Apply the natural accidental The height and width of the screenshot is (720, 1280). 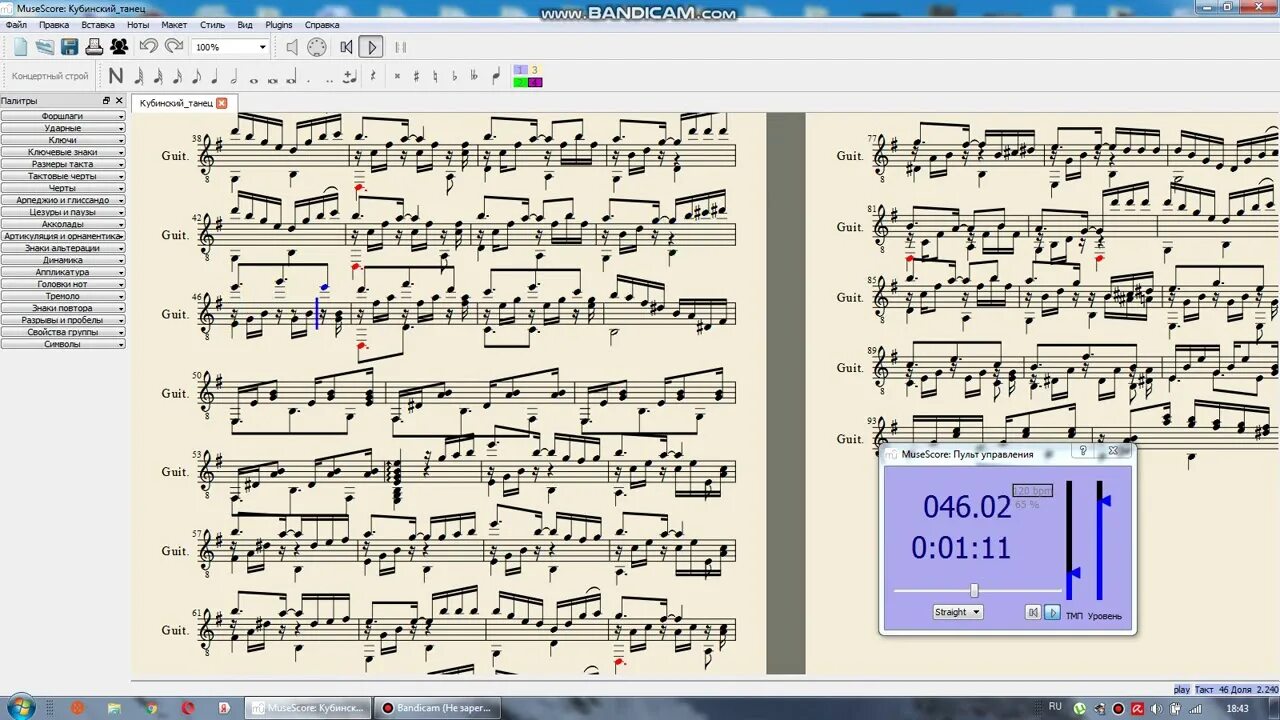click(435, 76)
